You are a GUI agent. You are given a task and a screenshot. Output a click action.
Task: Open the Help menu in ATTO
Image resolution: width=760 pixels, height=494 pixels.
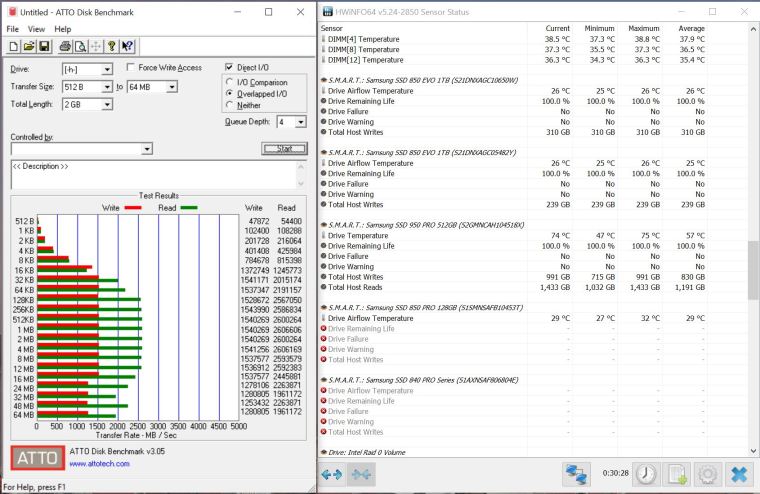(63, 29)
